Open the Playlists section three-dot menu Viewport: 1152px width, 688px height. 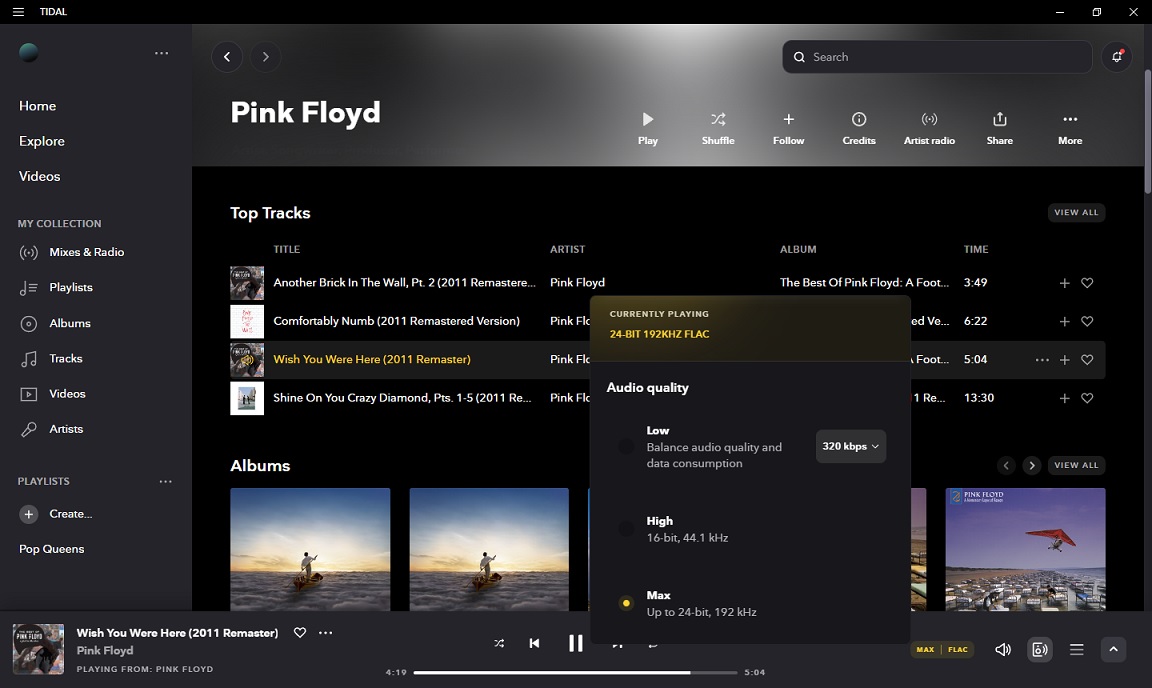(x=165, y=481)
